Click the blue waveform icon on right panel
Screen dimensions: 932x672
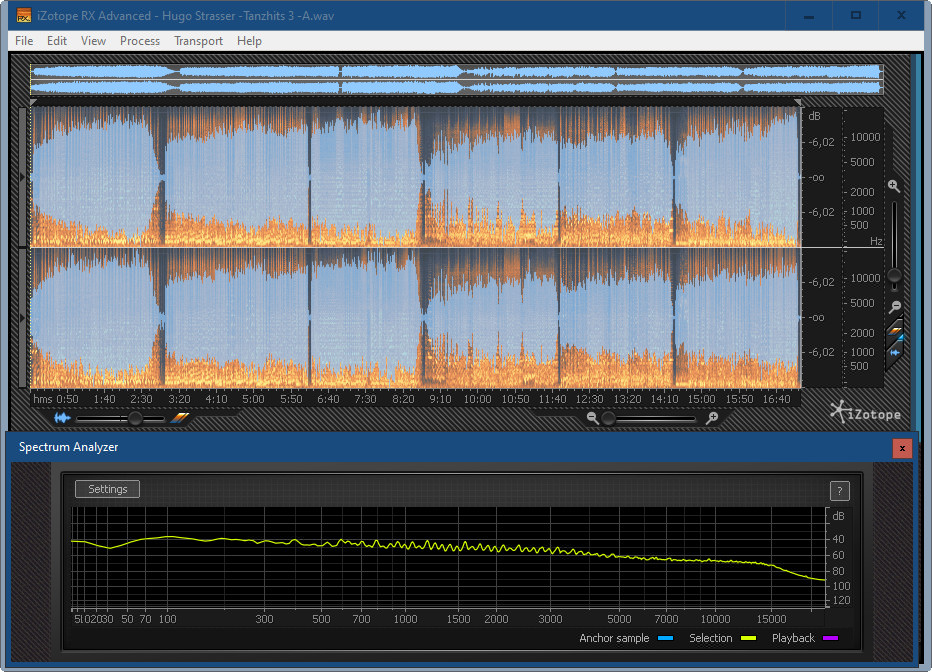[x=895, y=352]
